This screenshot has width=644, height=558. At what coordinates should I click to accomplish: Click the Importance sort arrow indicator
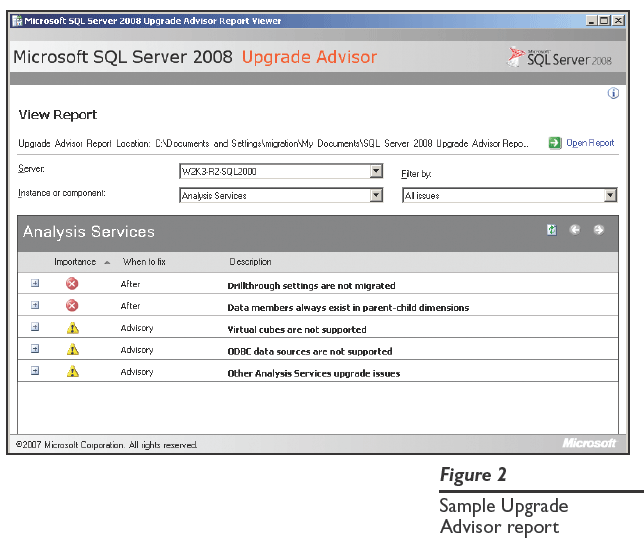pos(107,263)
